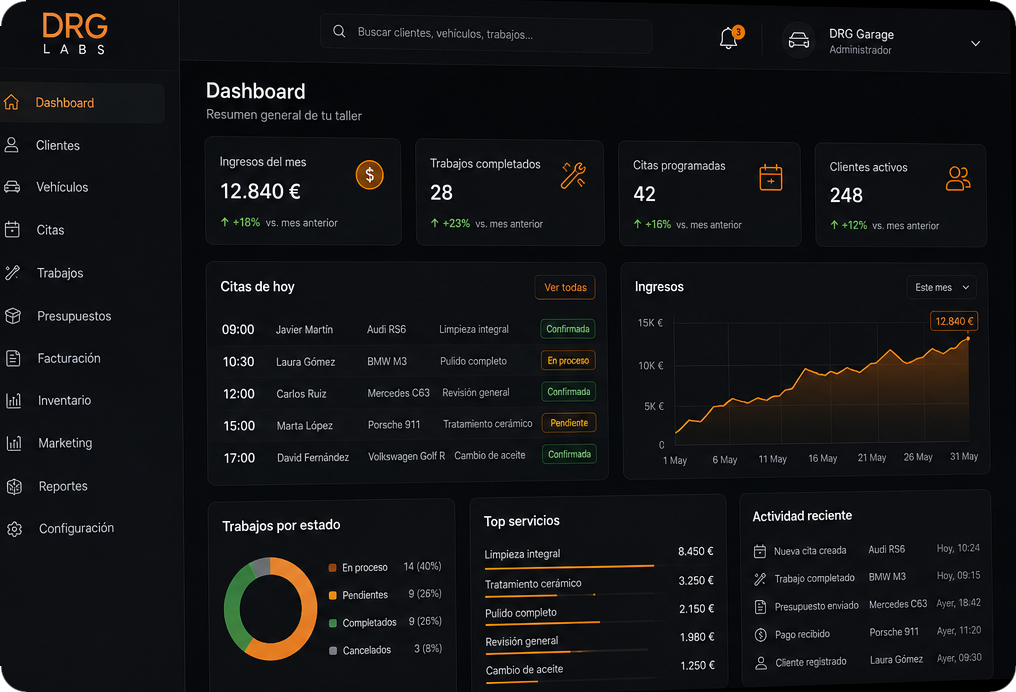Click the gear icon for Configuración

coord(14,529)
